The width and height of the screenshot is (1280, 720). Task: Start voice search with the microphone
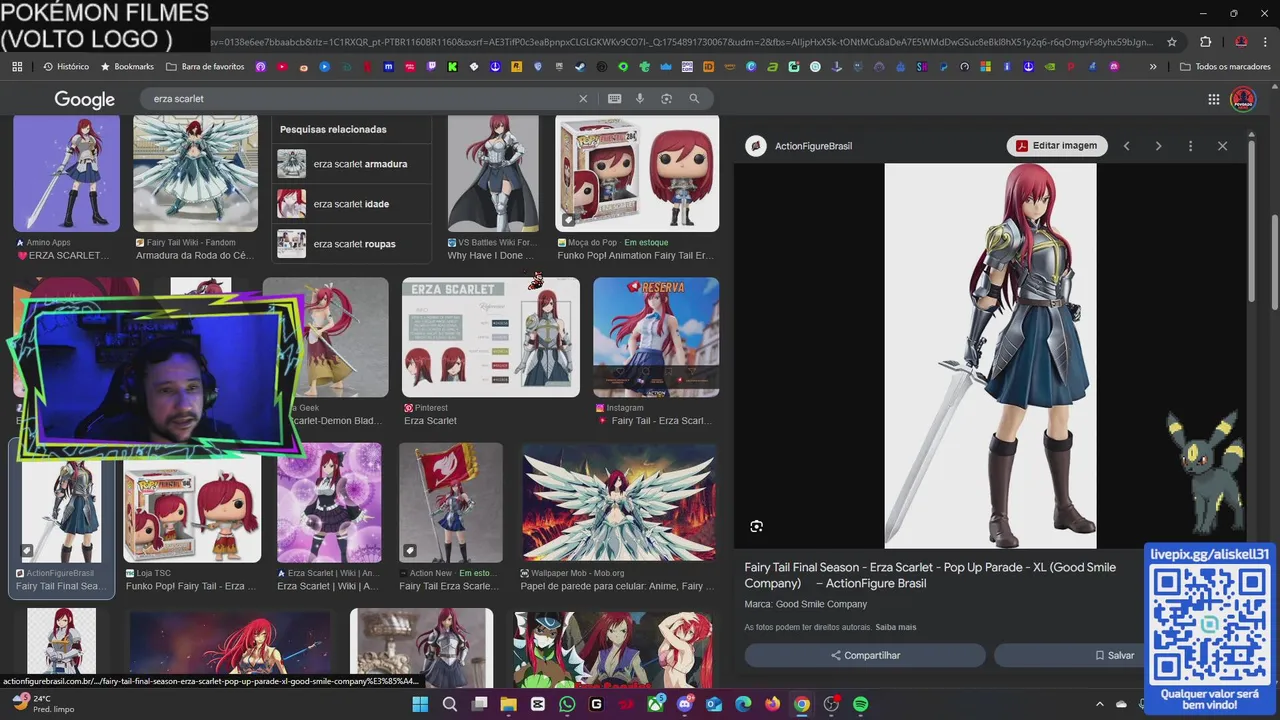640,99
